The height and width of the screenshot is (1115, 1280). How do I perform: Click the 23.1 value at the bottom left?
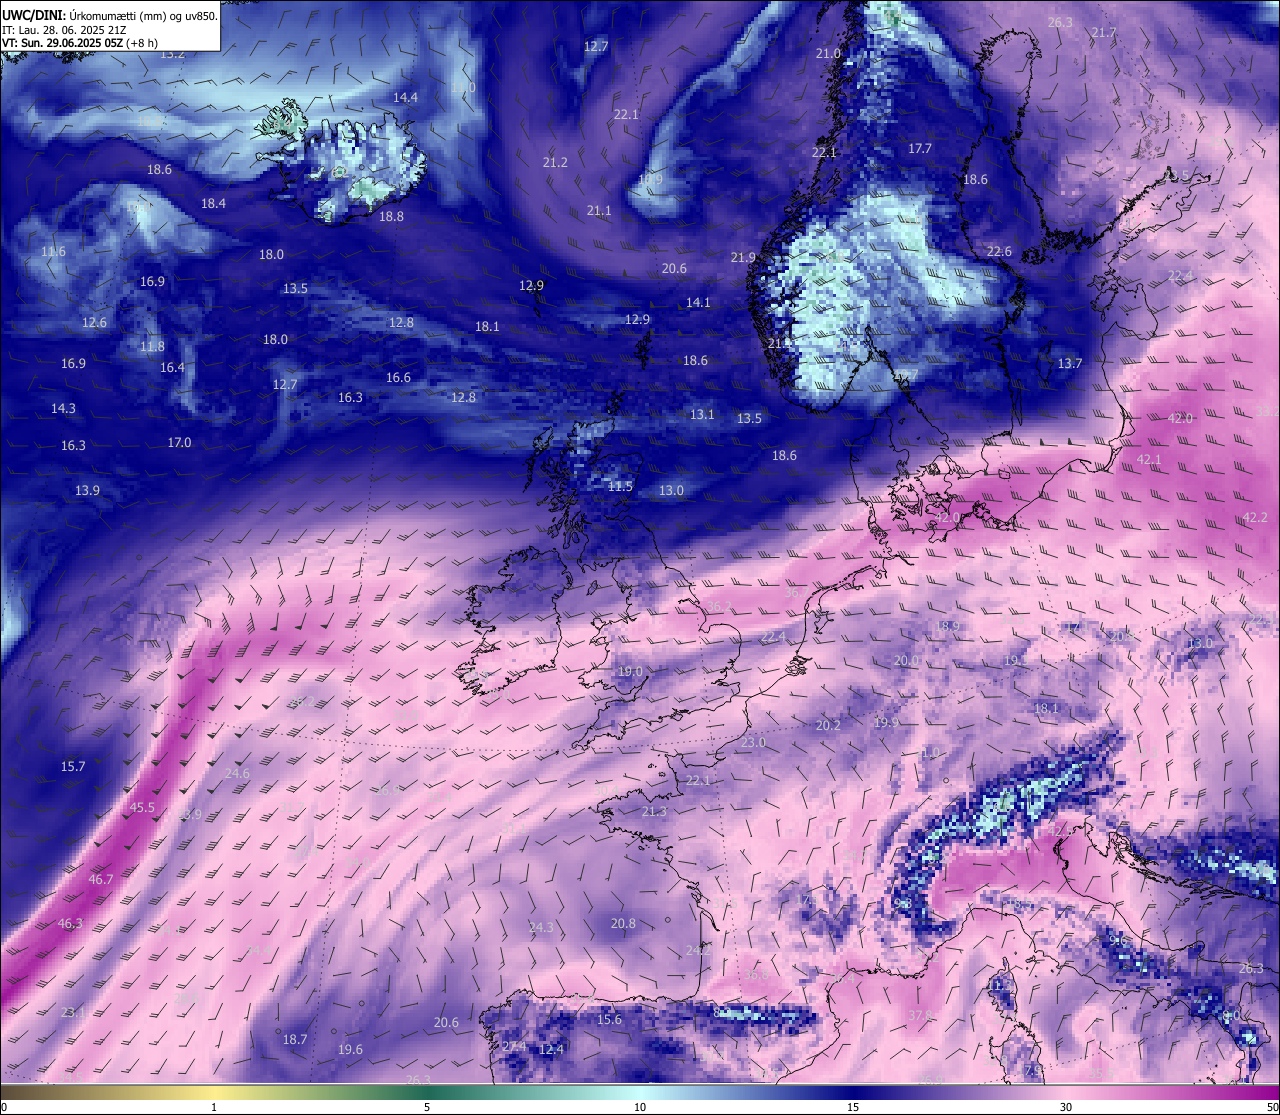click(x=73, y=1012)
